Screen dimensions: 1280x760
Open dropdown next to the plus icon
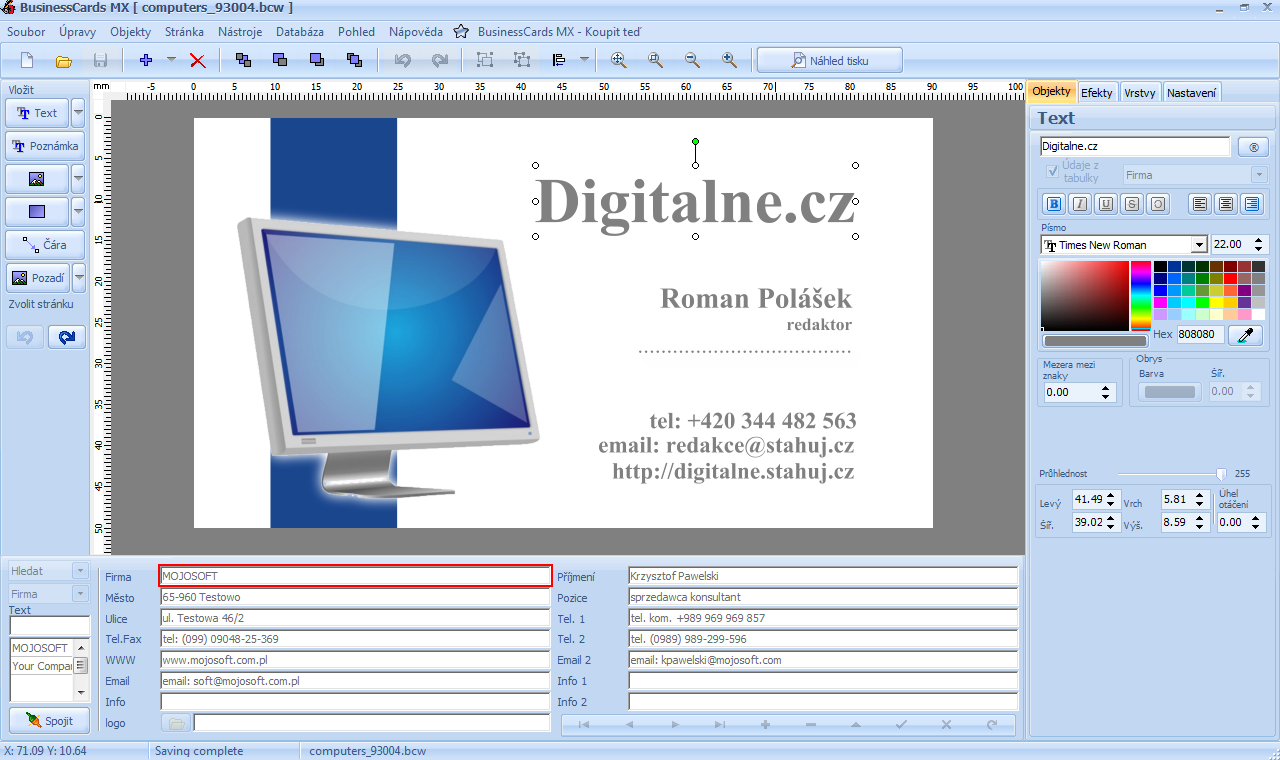click(x=171, y=60)
